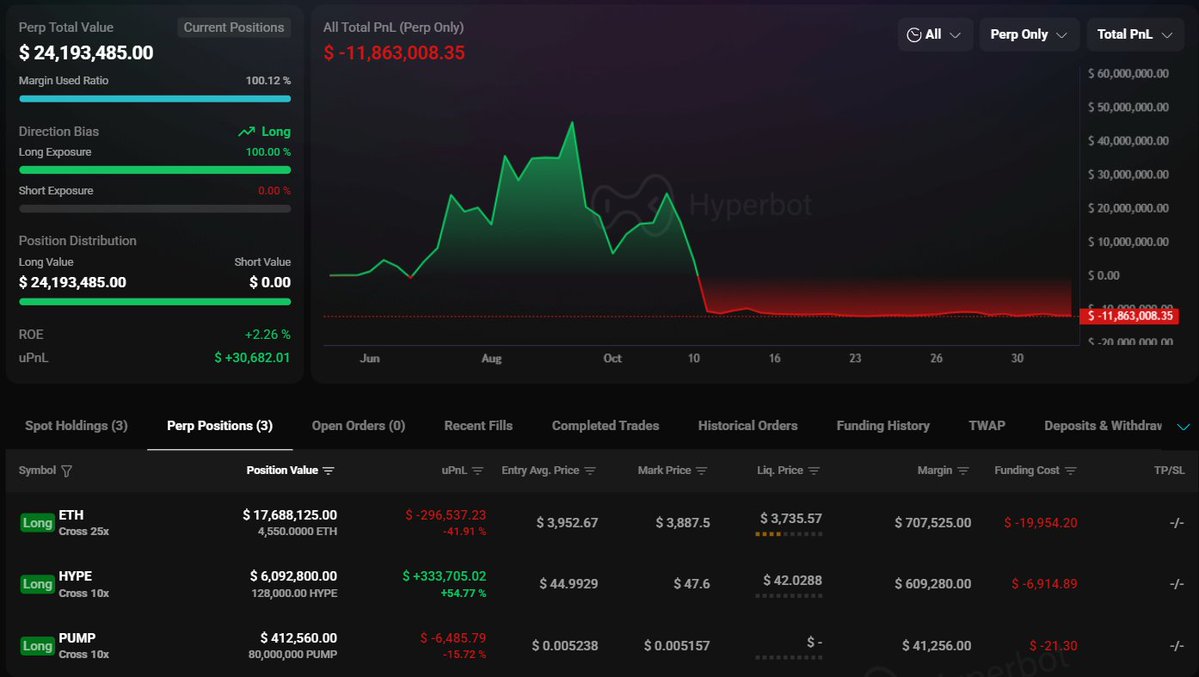
Task: Expand the hidden tabs chevron
Action: pyautogui.click(x=1183, y=426)
